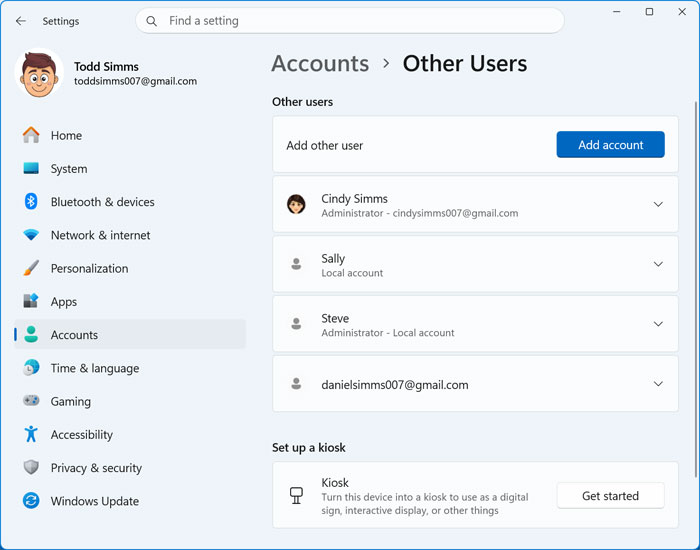Open Apps settings label

(x=64, y=302)
